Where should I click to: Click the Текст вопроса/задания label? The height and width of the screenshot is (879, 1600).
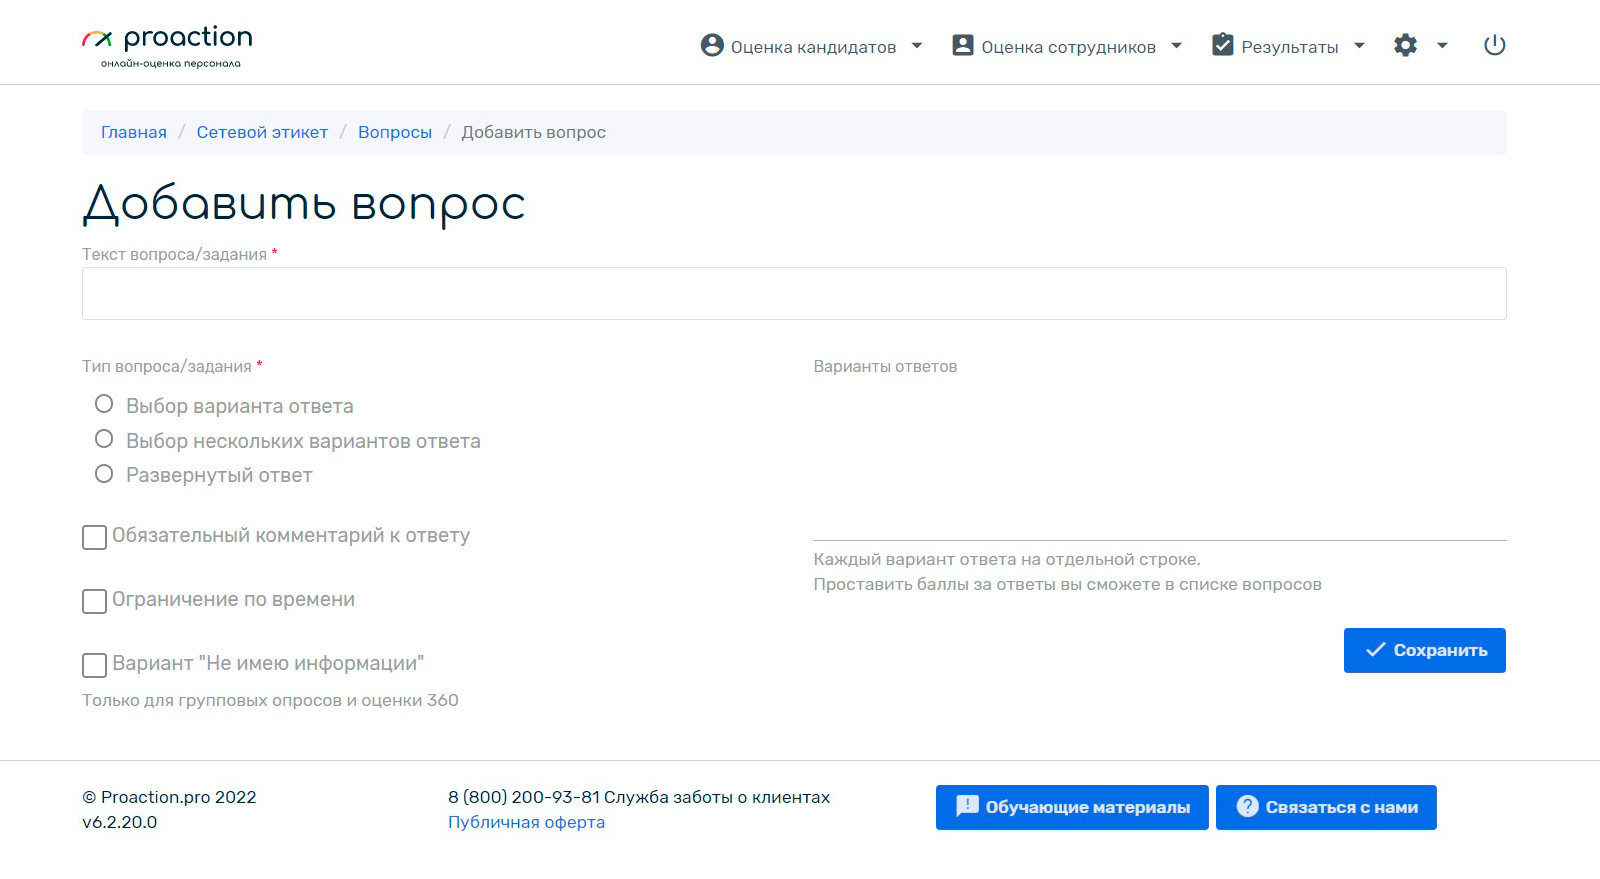pyautogui.click(x=174, y=254)
